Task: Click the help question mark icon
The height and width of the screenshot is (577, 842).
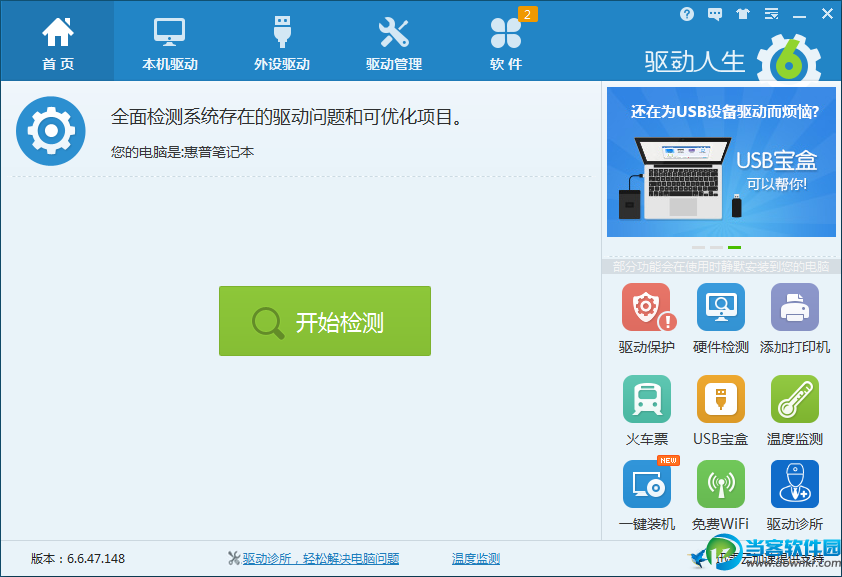Action: click(x=687, y=14)
